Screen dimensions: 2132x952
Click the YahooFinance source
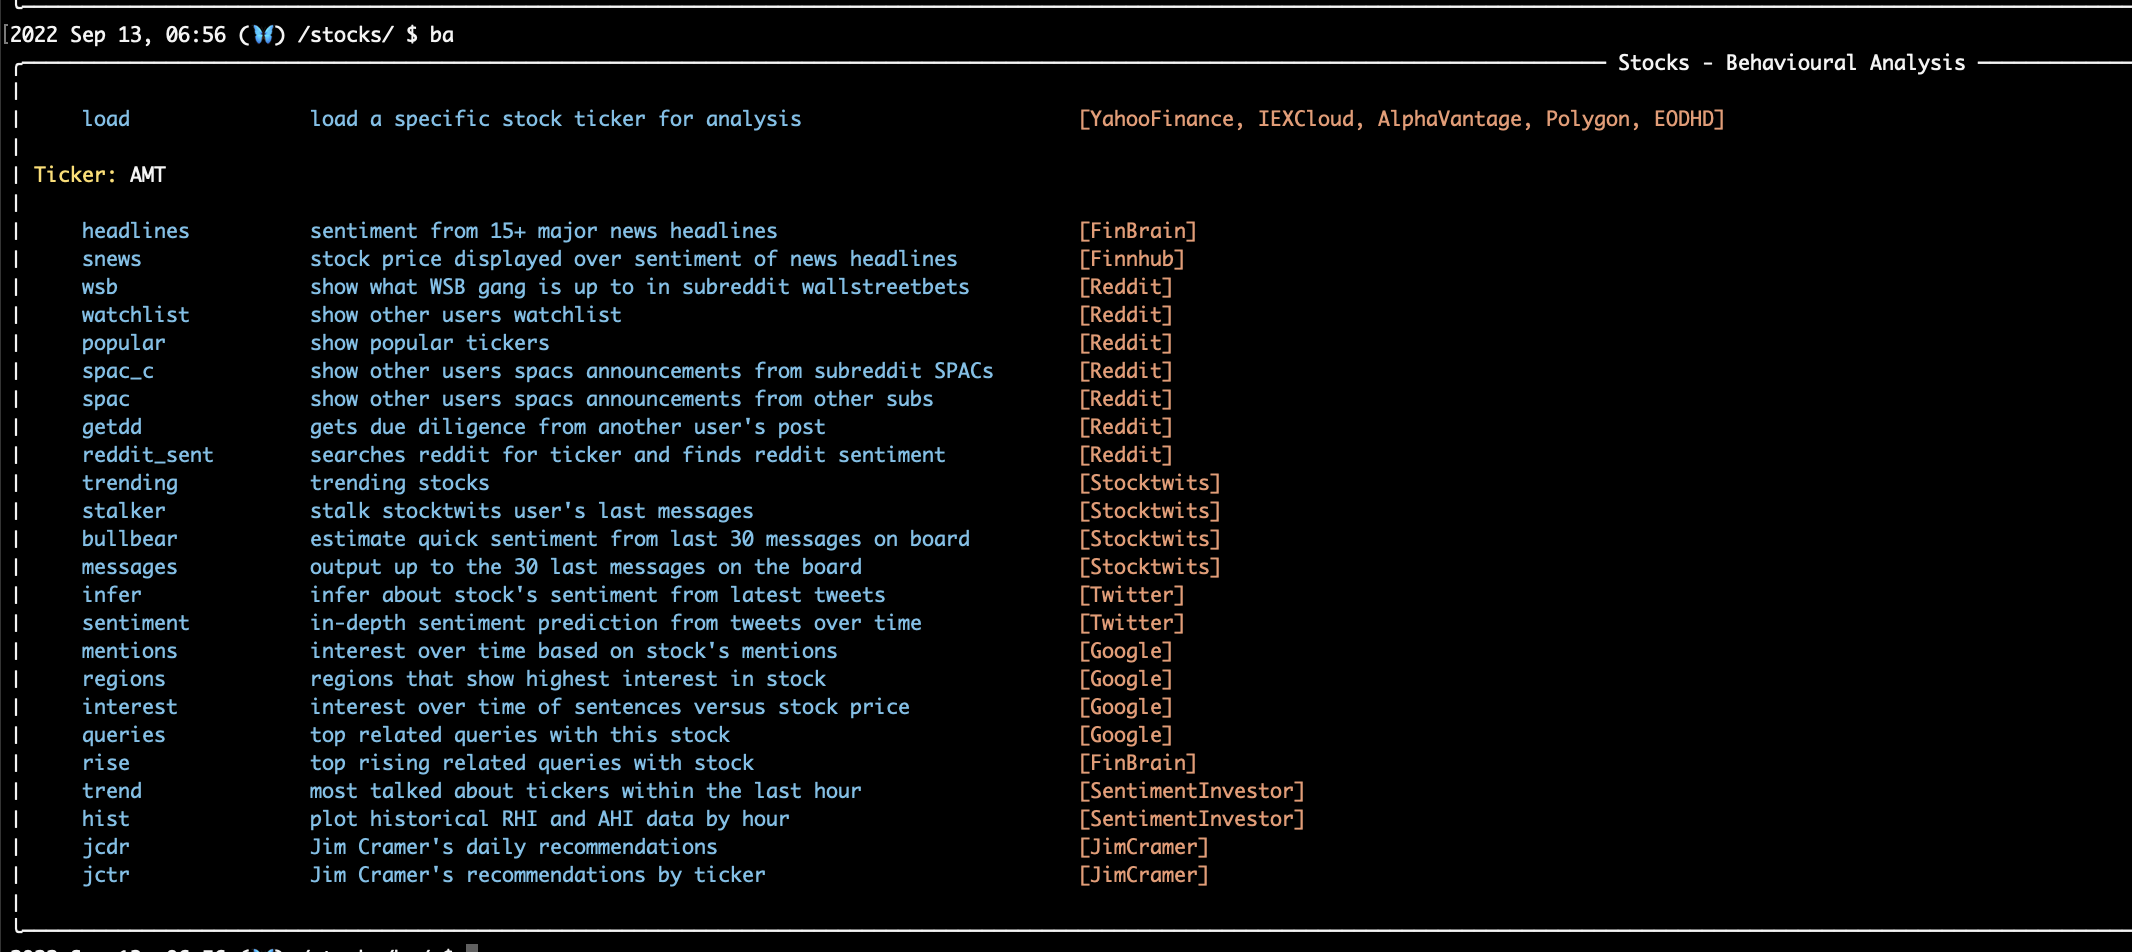click(x=1161, y=119)
